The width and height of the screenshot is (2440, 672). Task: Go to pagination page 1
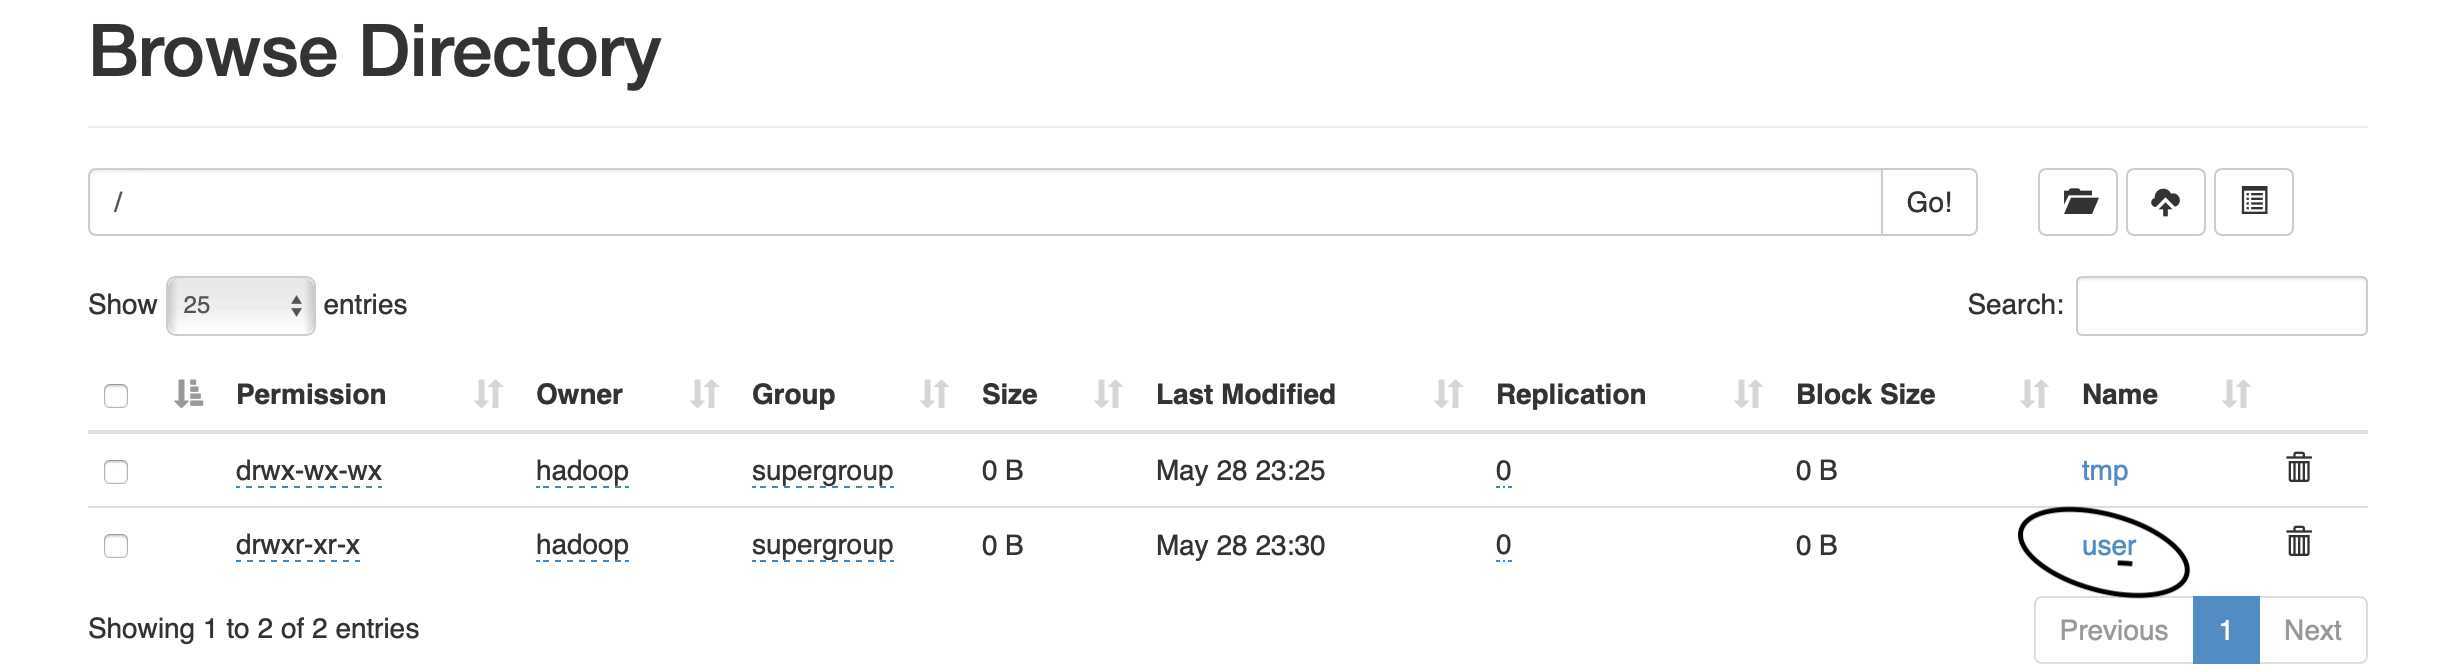pos(2226,630)
